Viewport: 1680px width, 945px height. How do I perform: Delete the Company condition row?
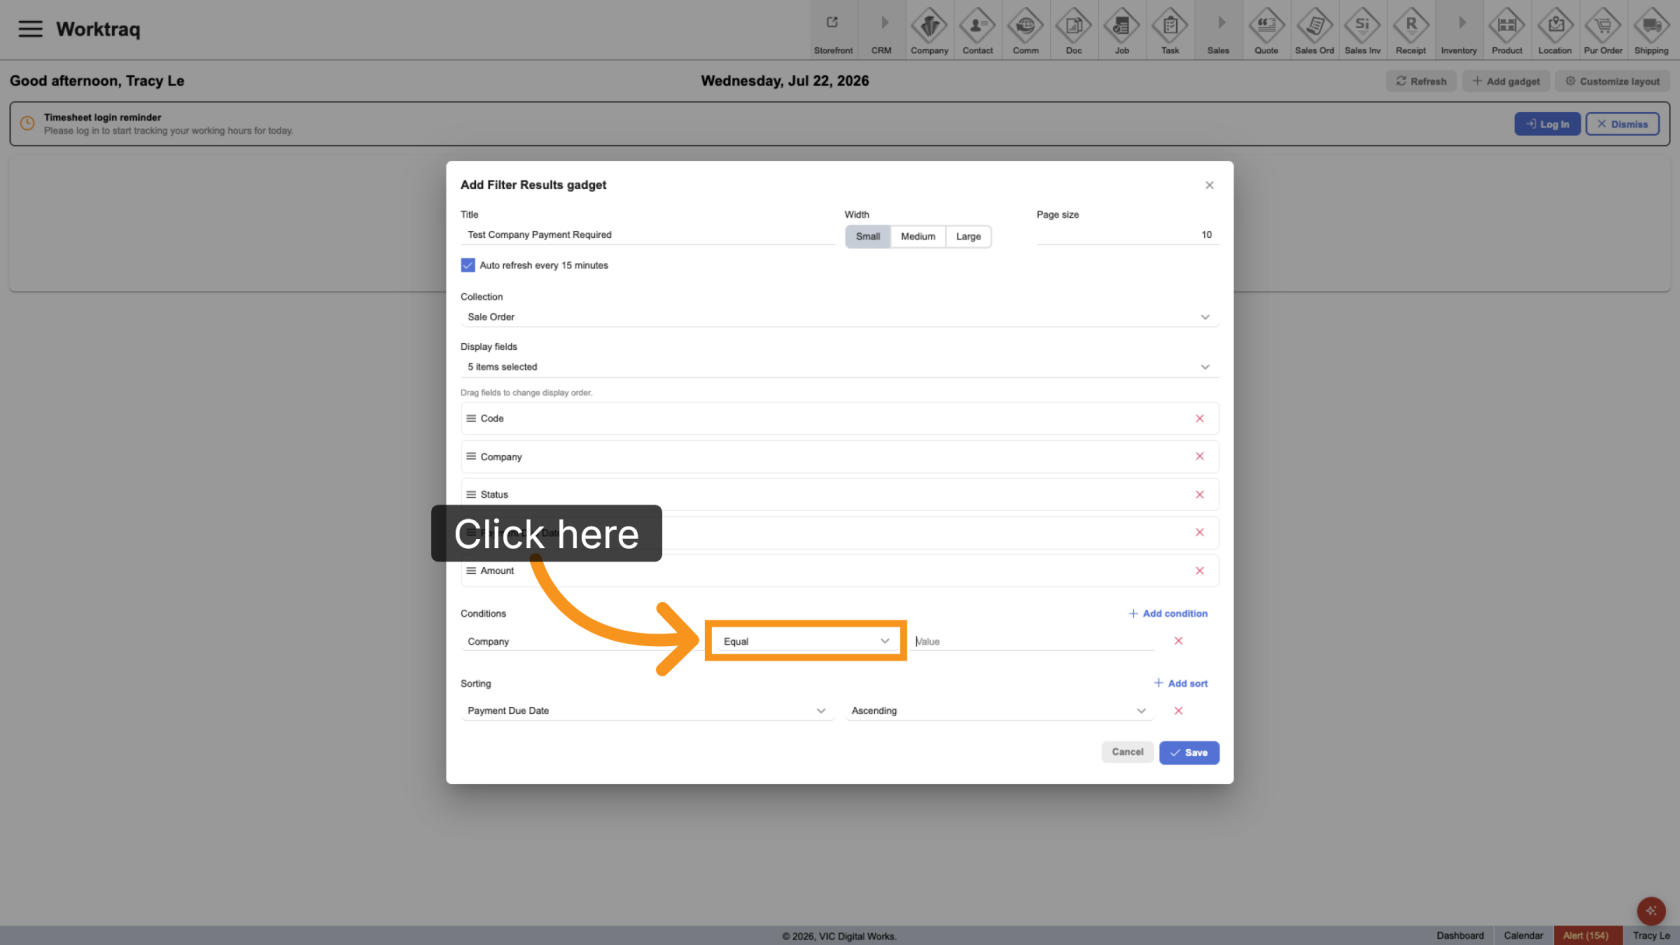point(1178,641)
